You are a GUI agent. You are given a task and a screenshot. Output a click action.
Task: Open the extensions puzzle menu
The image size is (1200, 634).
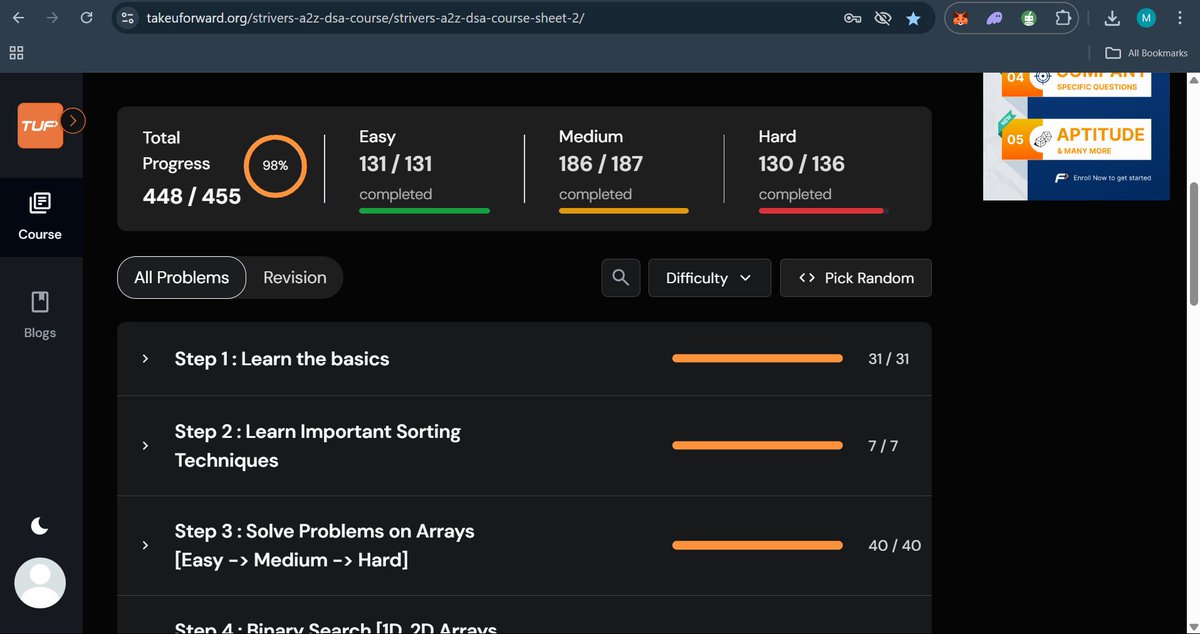(x=1063, y=18)
